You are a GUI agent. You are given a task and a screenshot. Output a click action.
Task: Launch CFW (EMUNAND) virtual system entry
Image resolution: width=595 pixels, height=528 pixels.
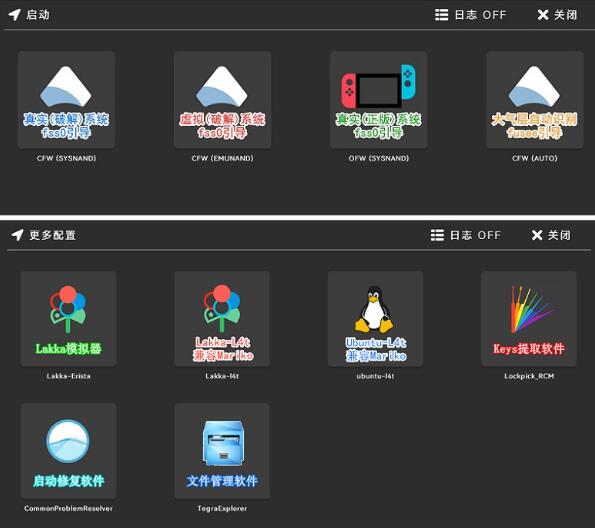coord(222,100)
